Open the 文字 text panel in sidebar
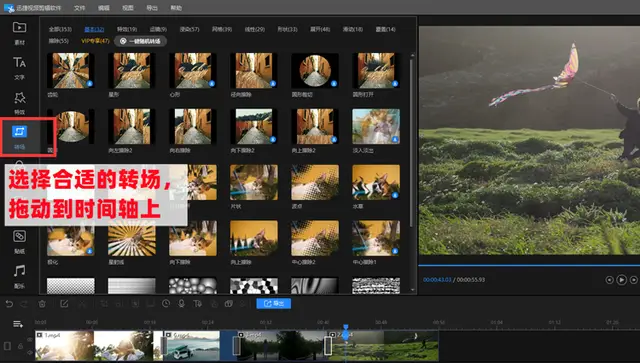The height and width of the screenshot is (363, 640). [x=19, y=67]
